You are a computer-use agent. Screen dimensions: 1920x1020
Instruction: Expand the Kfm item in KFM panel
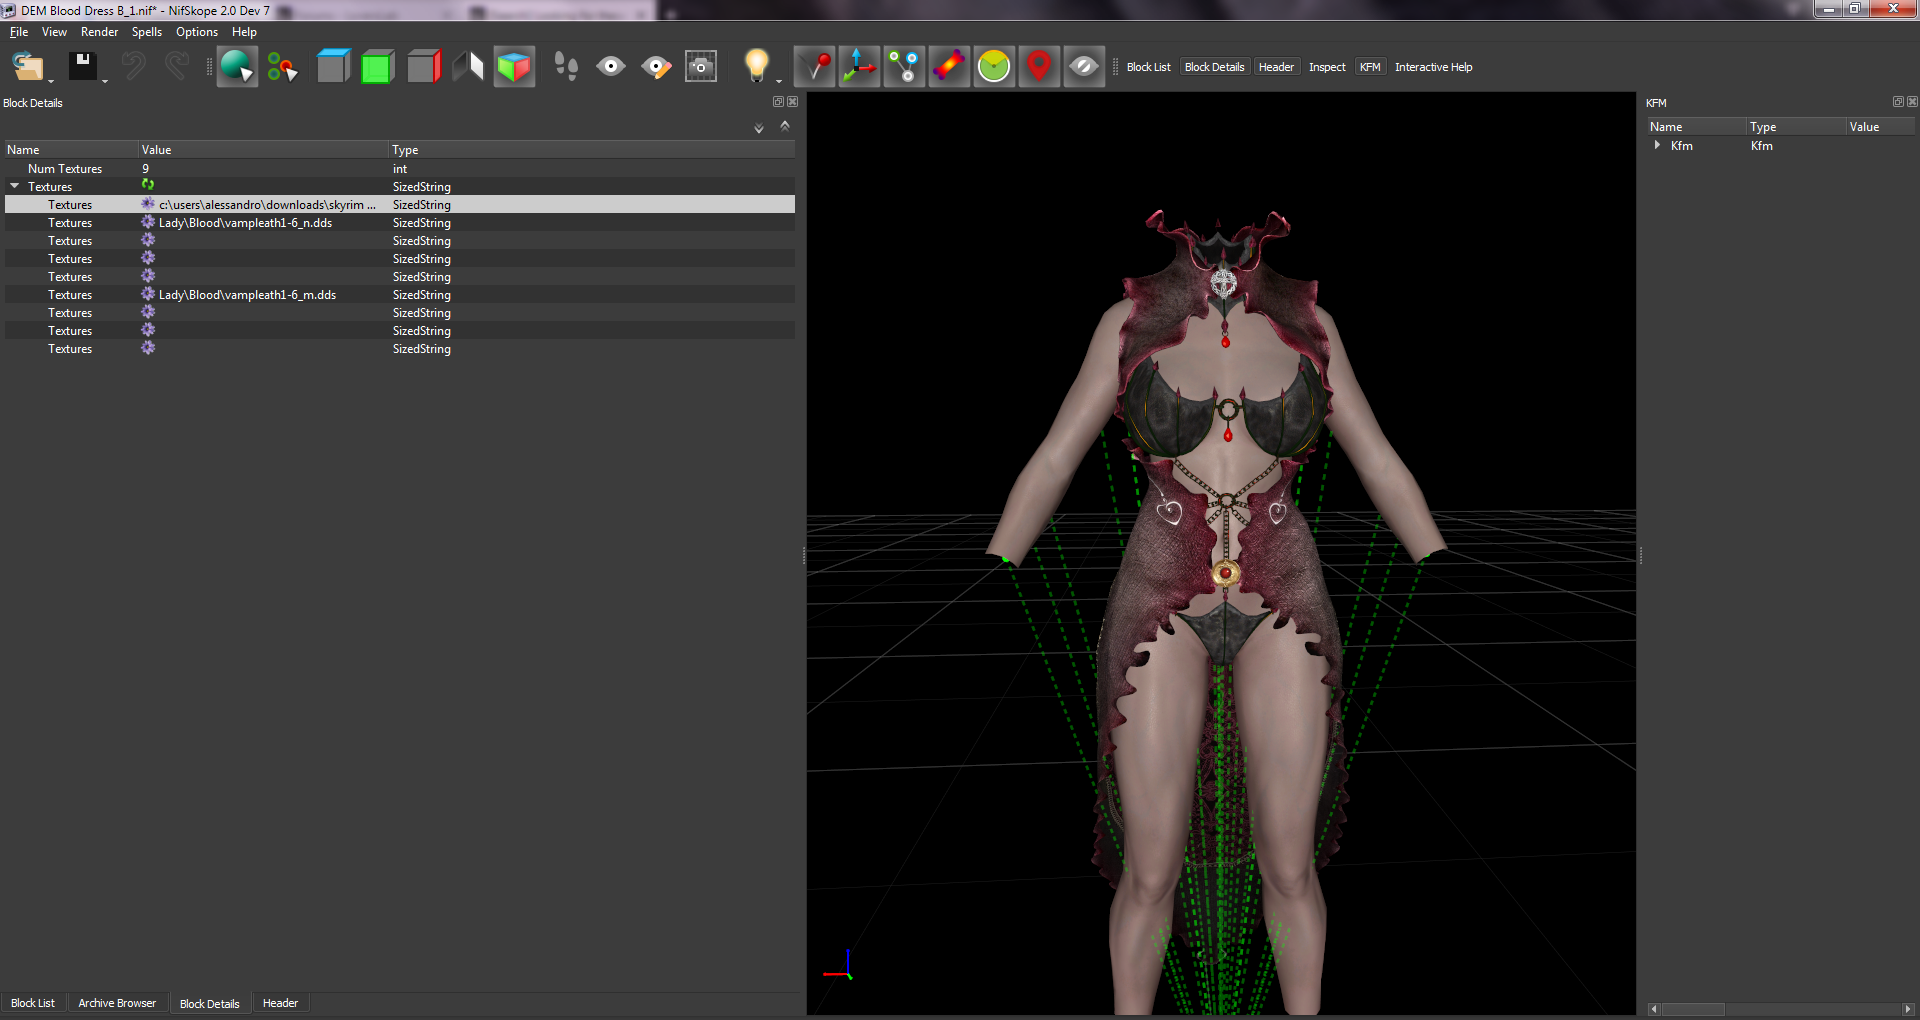[1657, 145]
